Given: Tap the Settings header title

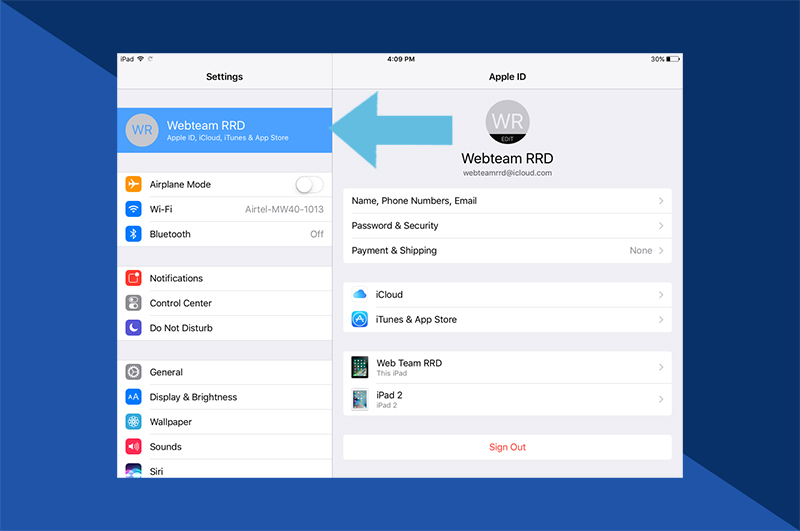Looking at the screenshot, I should tap(224, 77).
